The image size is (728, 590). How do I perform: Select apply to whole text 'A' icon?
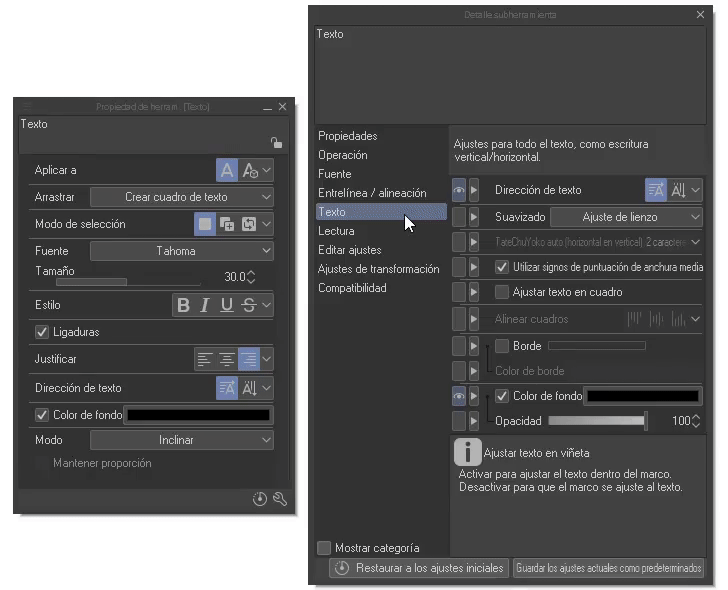(x=227, y=170)
